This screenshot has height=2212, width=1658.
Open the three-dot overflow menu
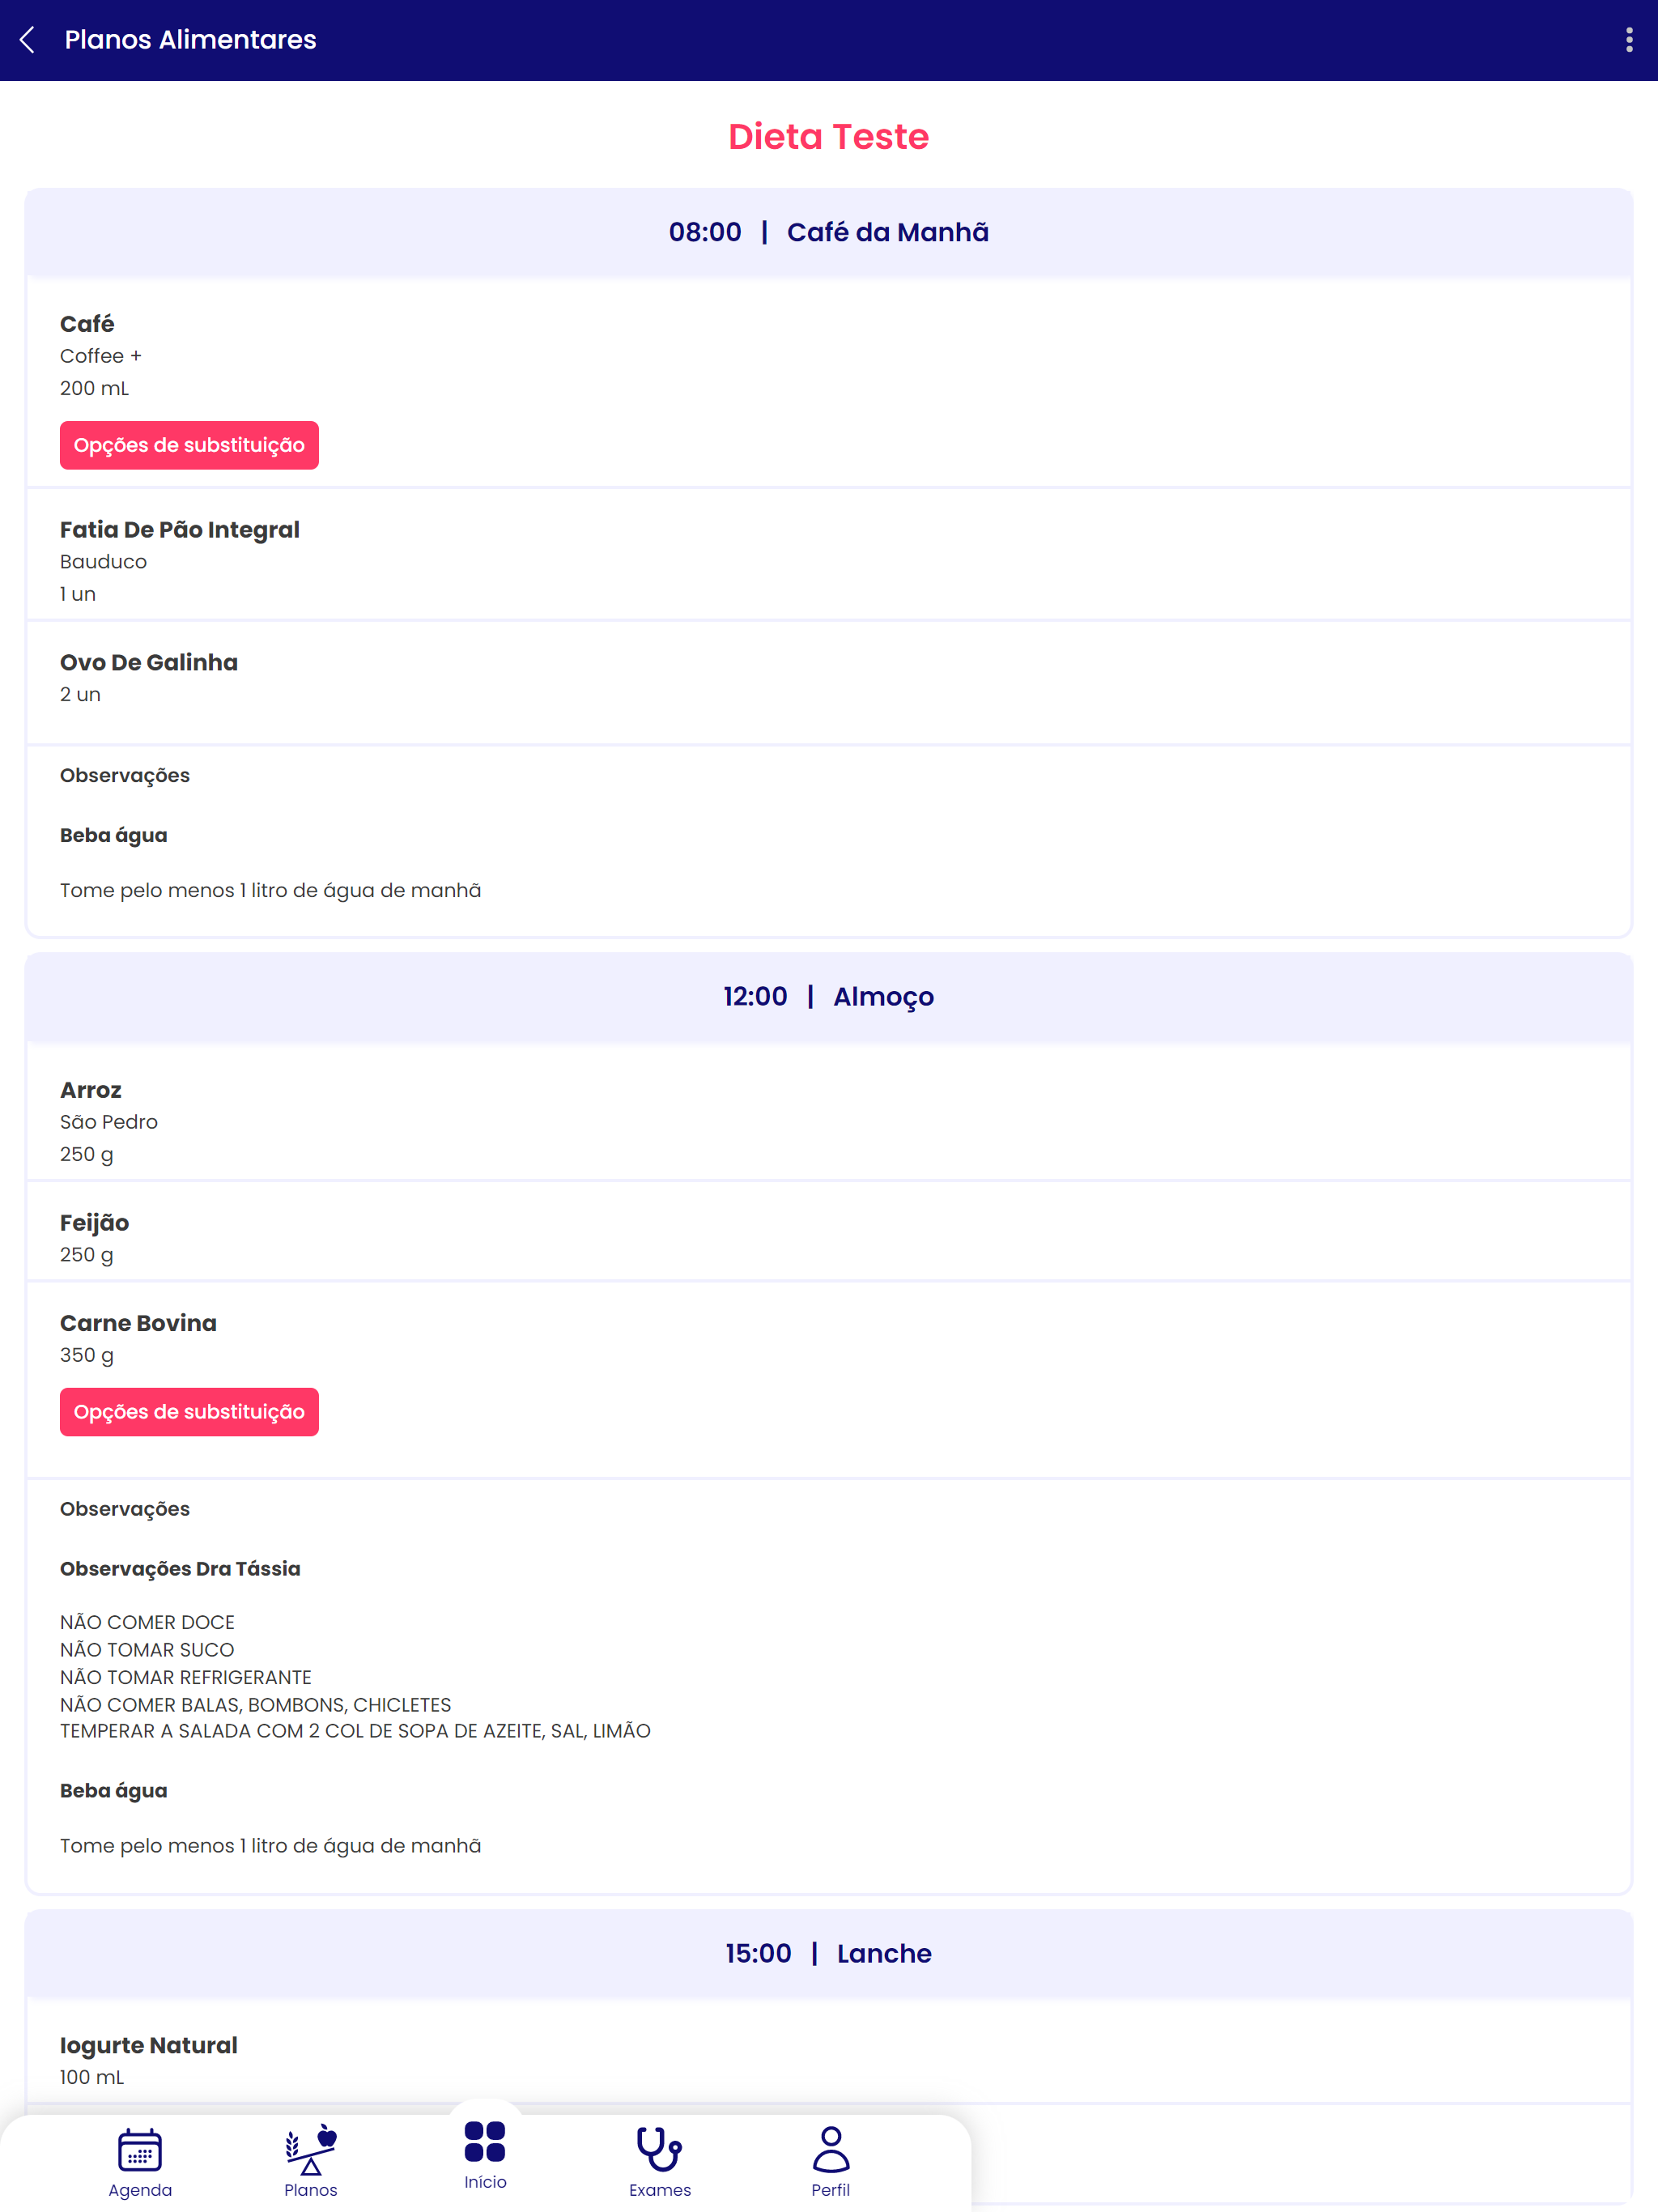(x=1629, y=40)
